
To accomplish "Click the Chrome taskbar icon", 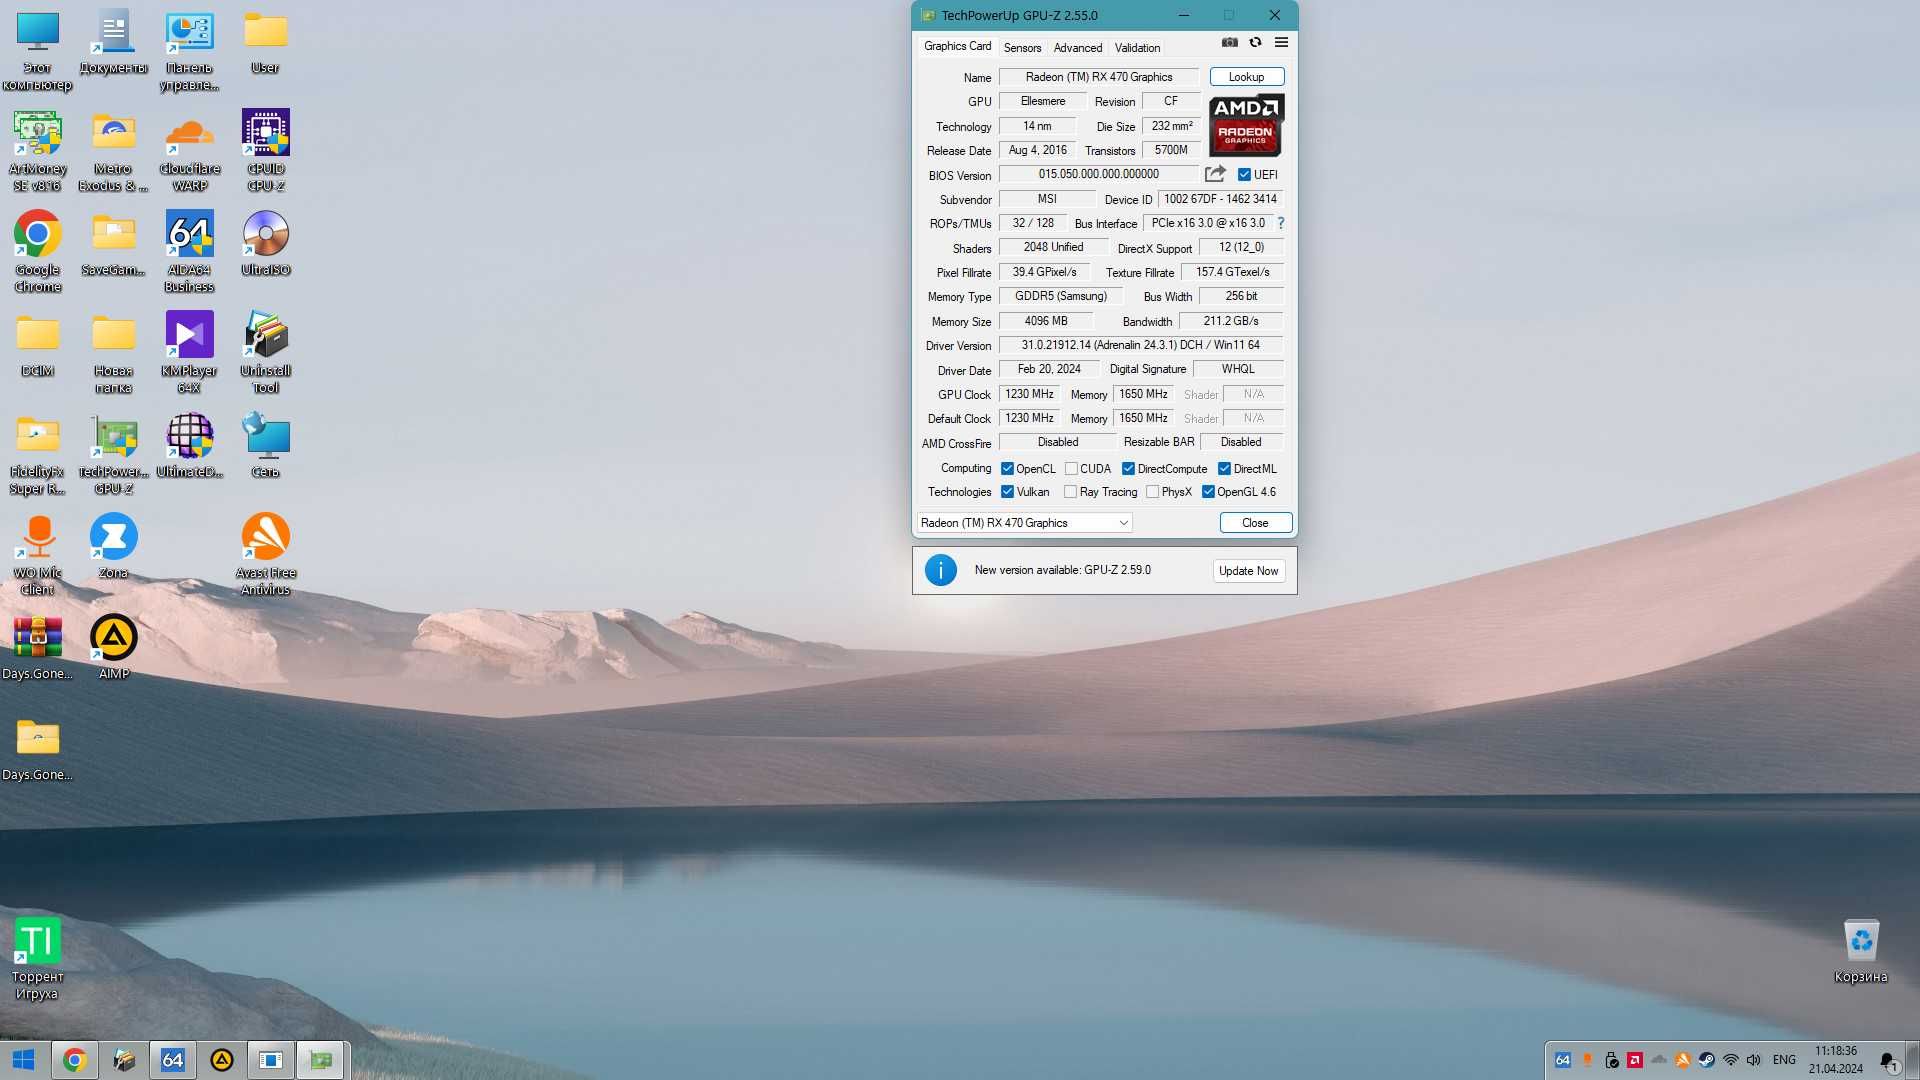I will (74, 1060).
